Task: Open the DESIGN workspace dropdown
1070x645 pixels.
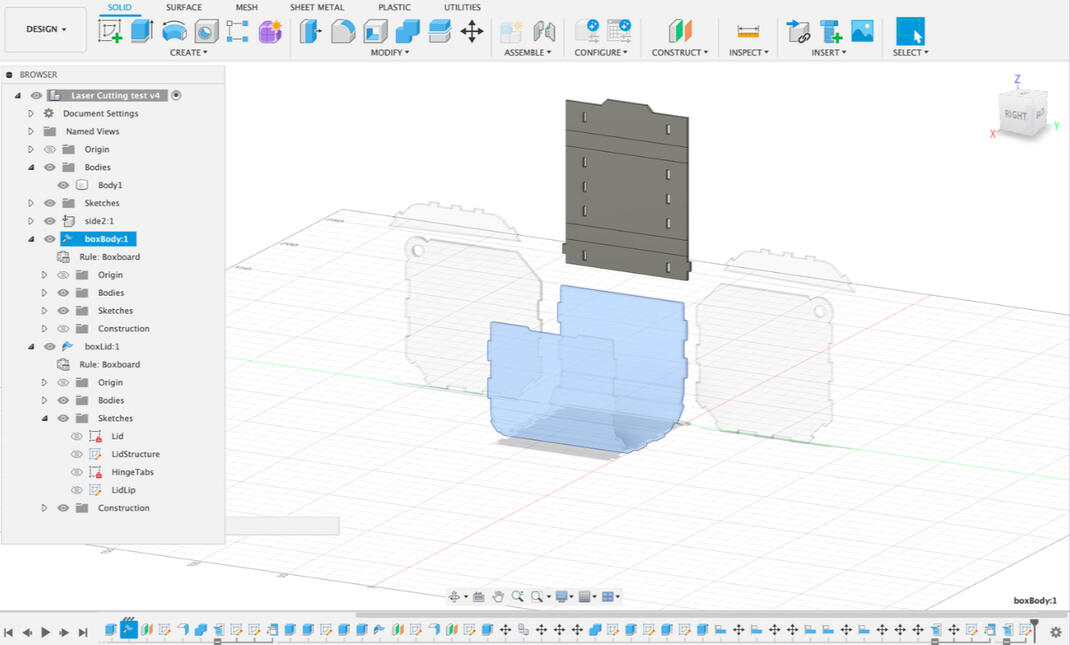Action: pyautogui.click(x=46, y=29)
